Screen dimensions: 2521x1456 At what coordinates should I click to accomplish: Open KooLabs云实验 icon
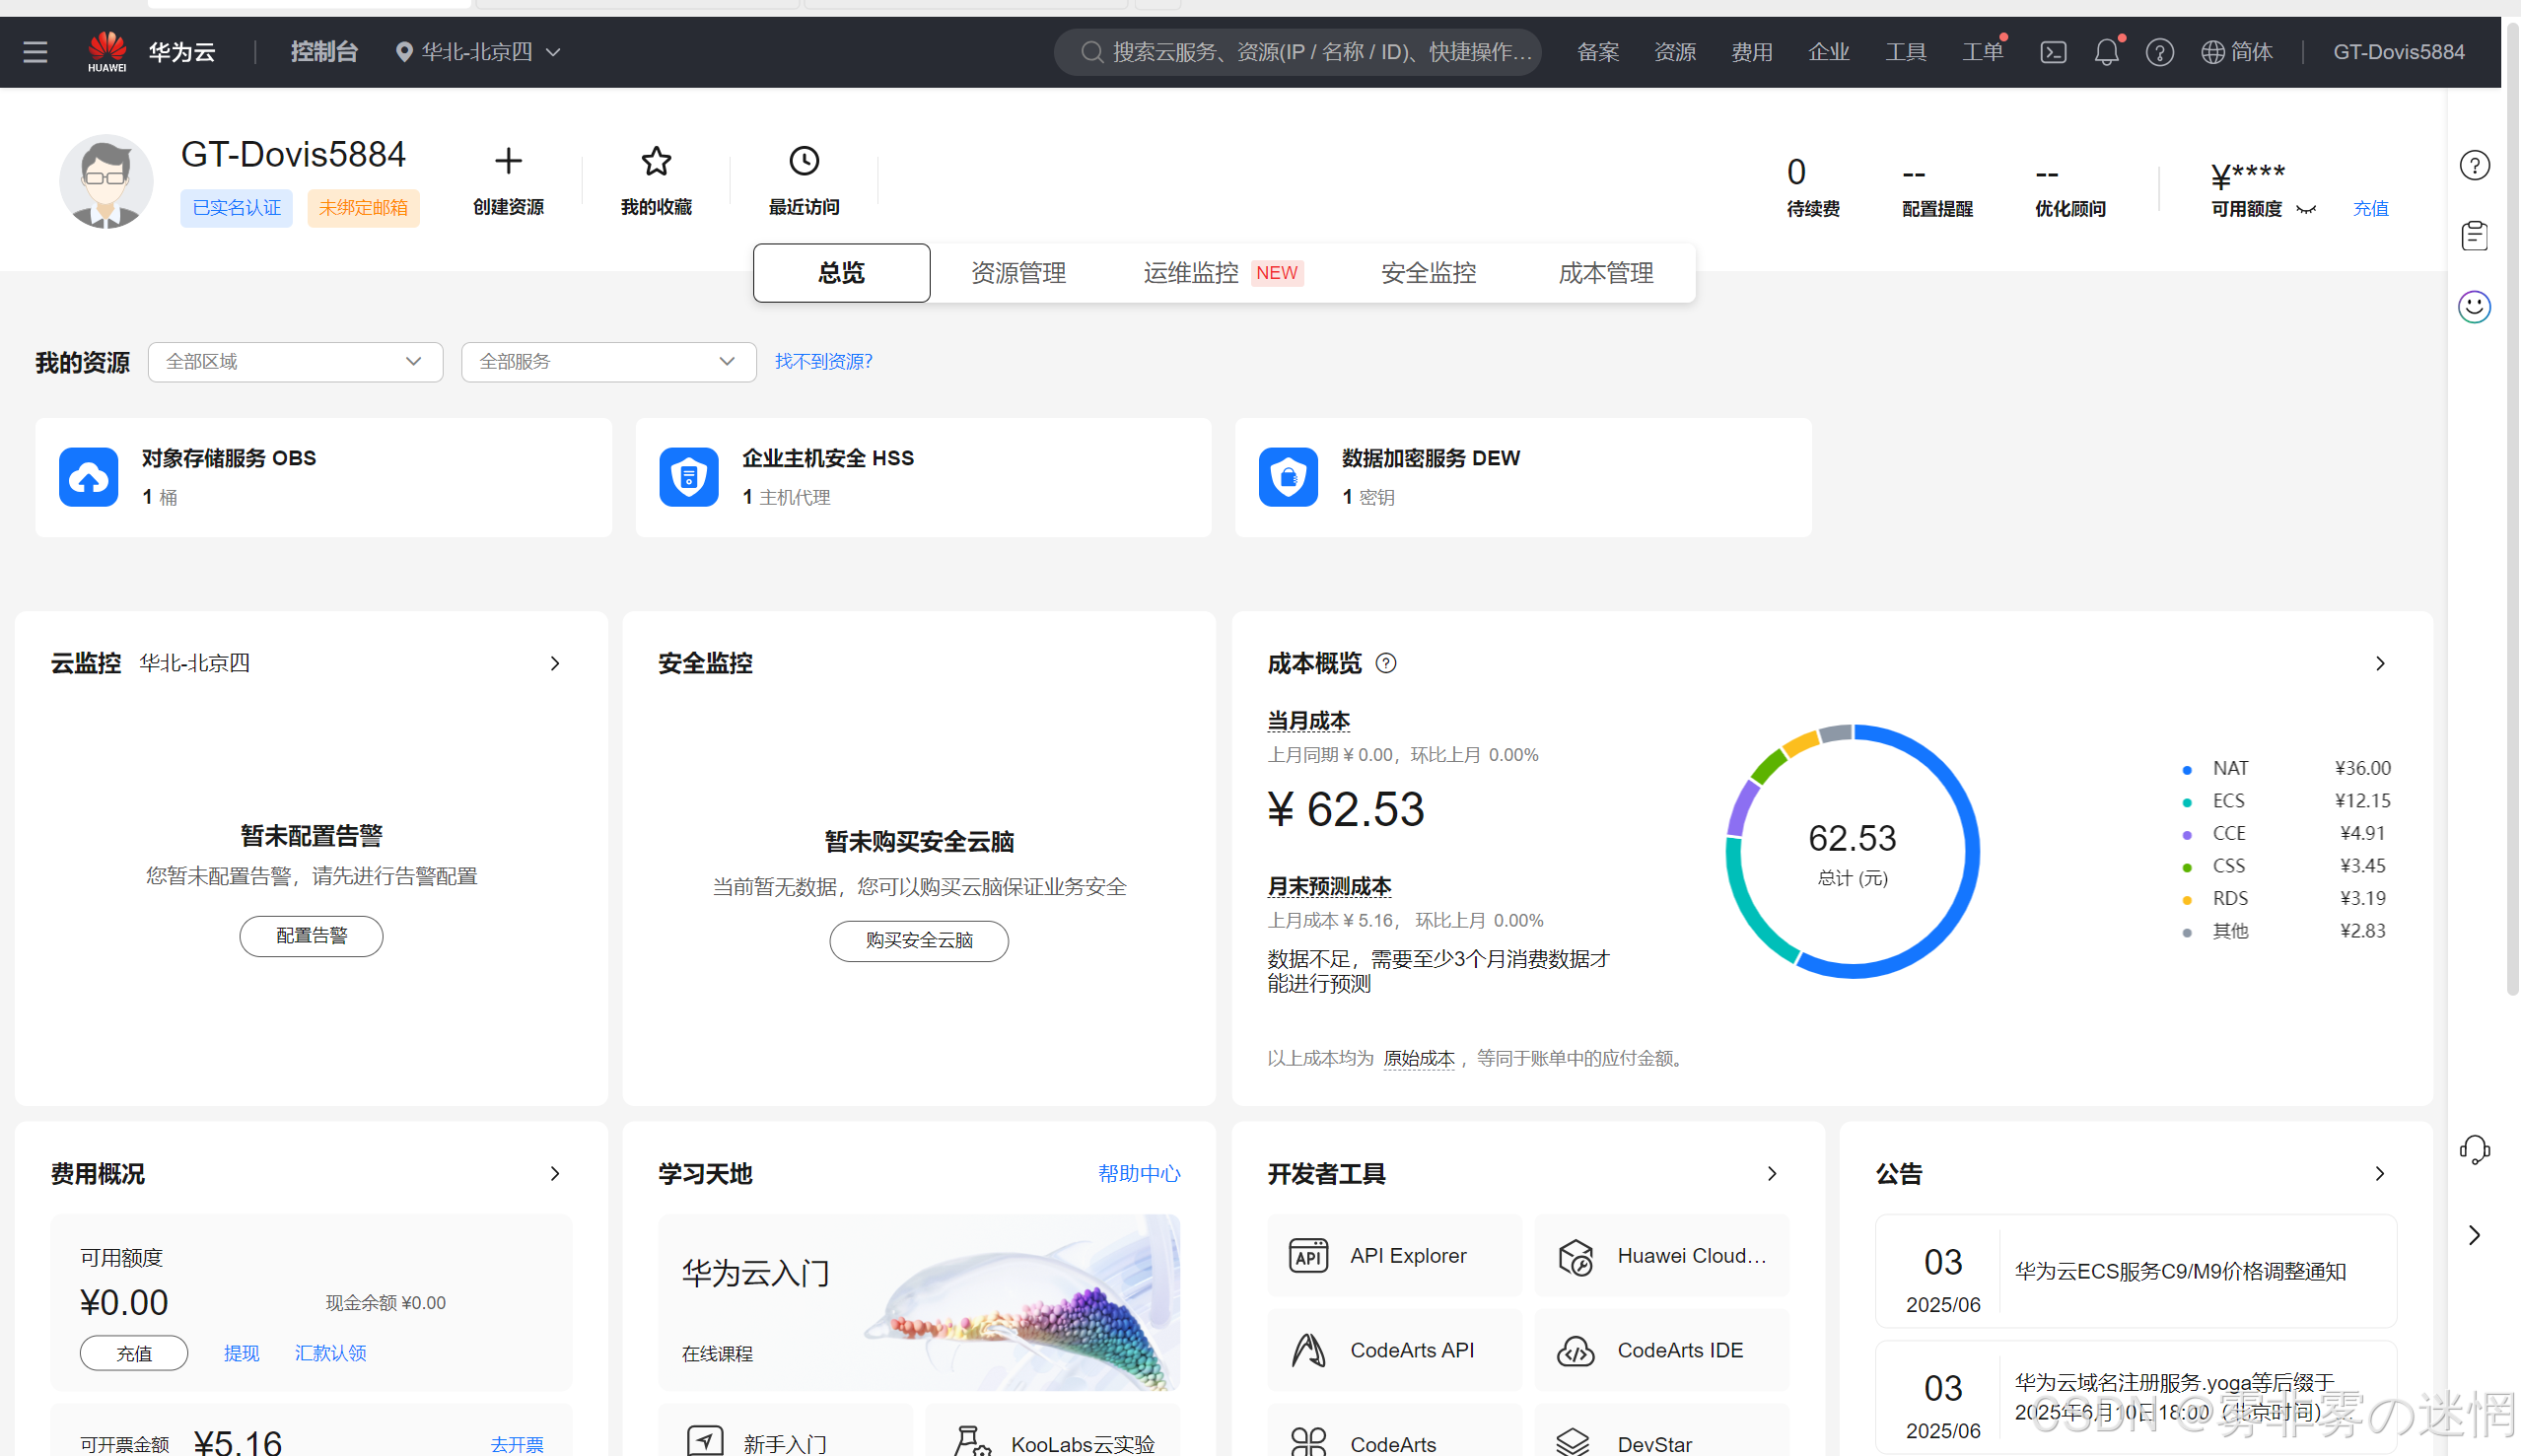[971, 1441]
